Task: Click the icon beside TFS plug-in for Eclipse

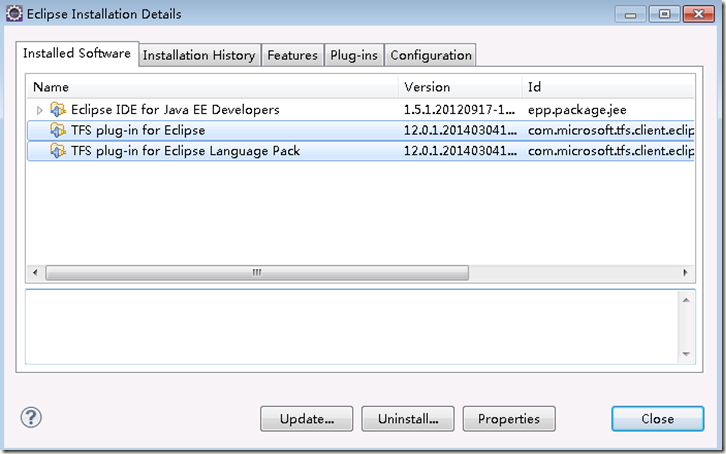Action: click(58, 130)
